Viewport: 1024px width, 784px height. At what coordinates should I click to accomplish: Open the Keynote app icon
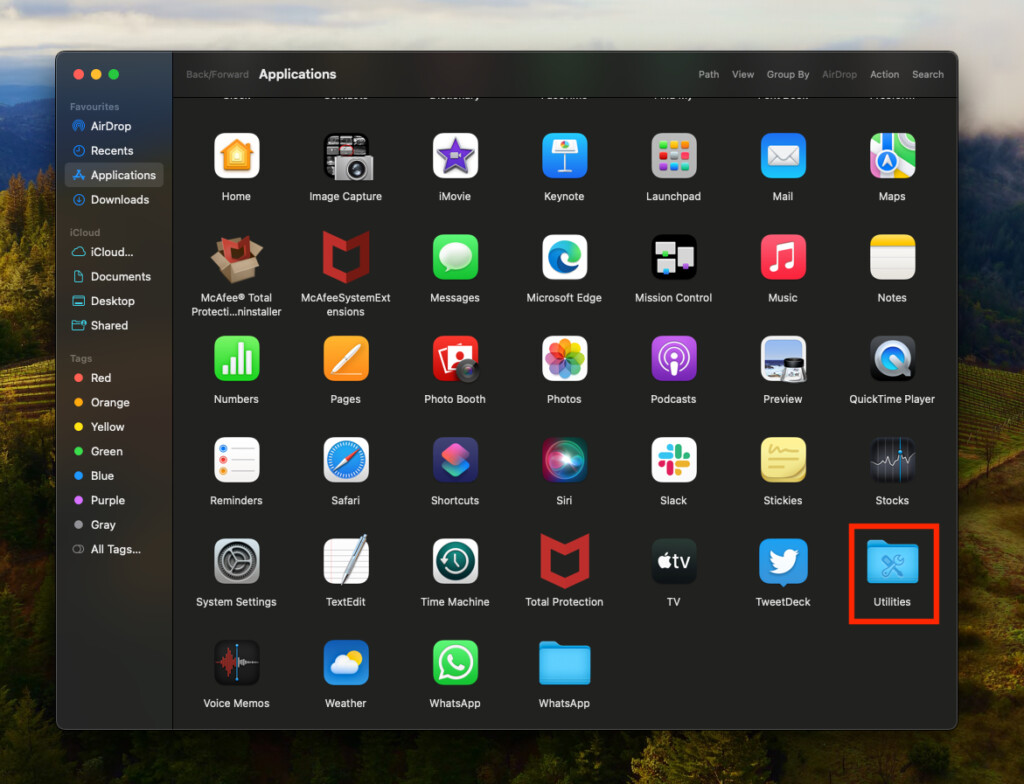point(564,156)
